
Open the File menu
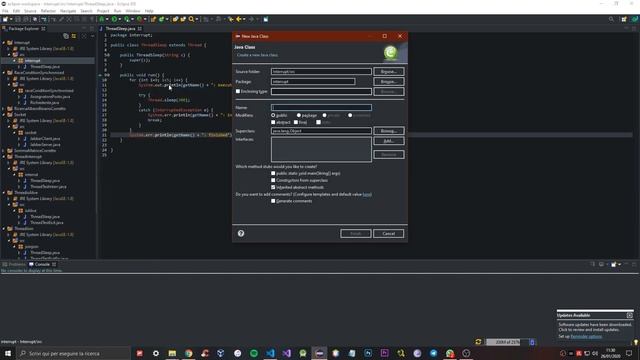pos(5,11)
